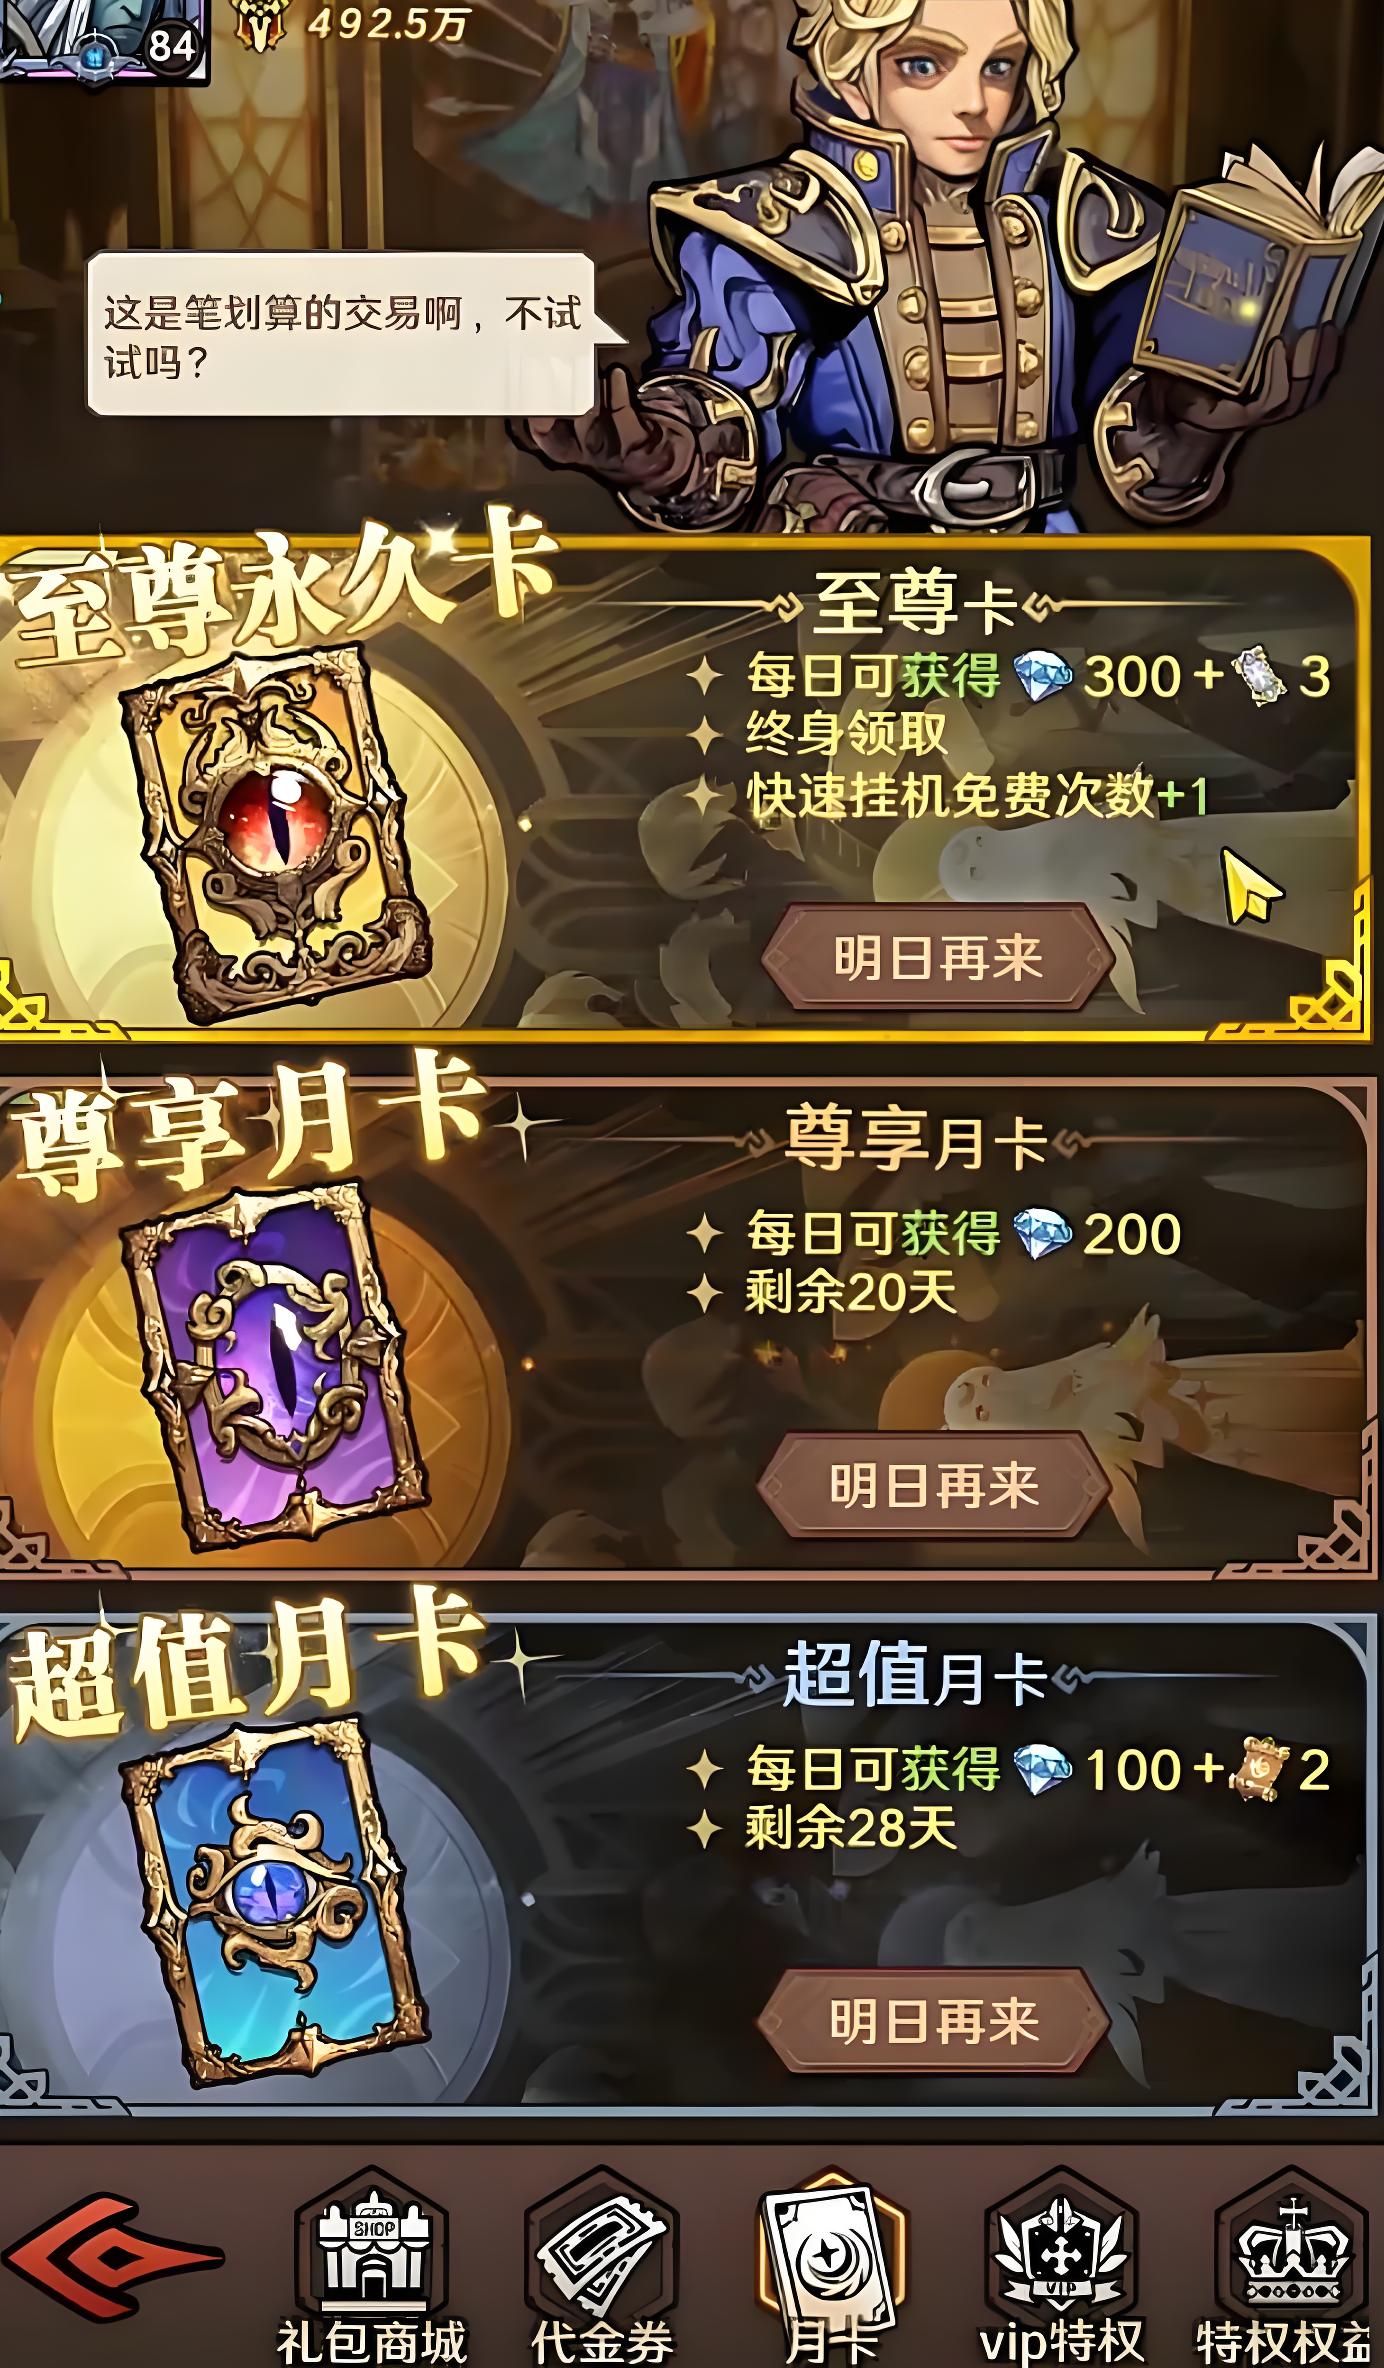
Task: Tap the crystal ticket icon next to 3
Action: (1258, 676)
